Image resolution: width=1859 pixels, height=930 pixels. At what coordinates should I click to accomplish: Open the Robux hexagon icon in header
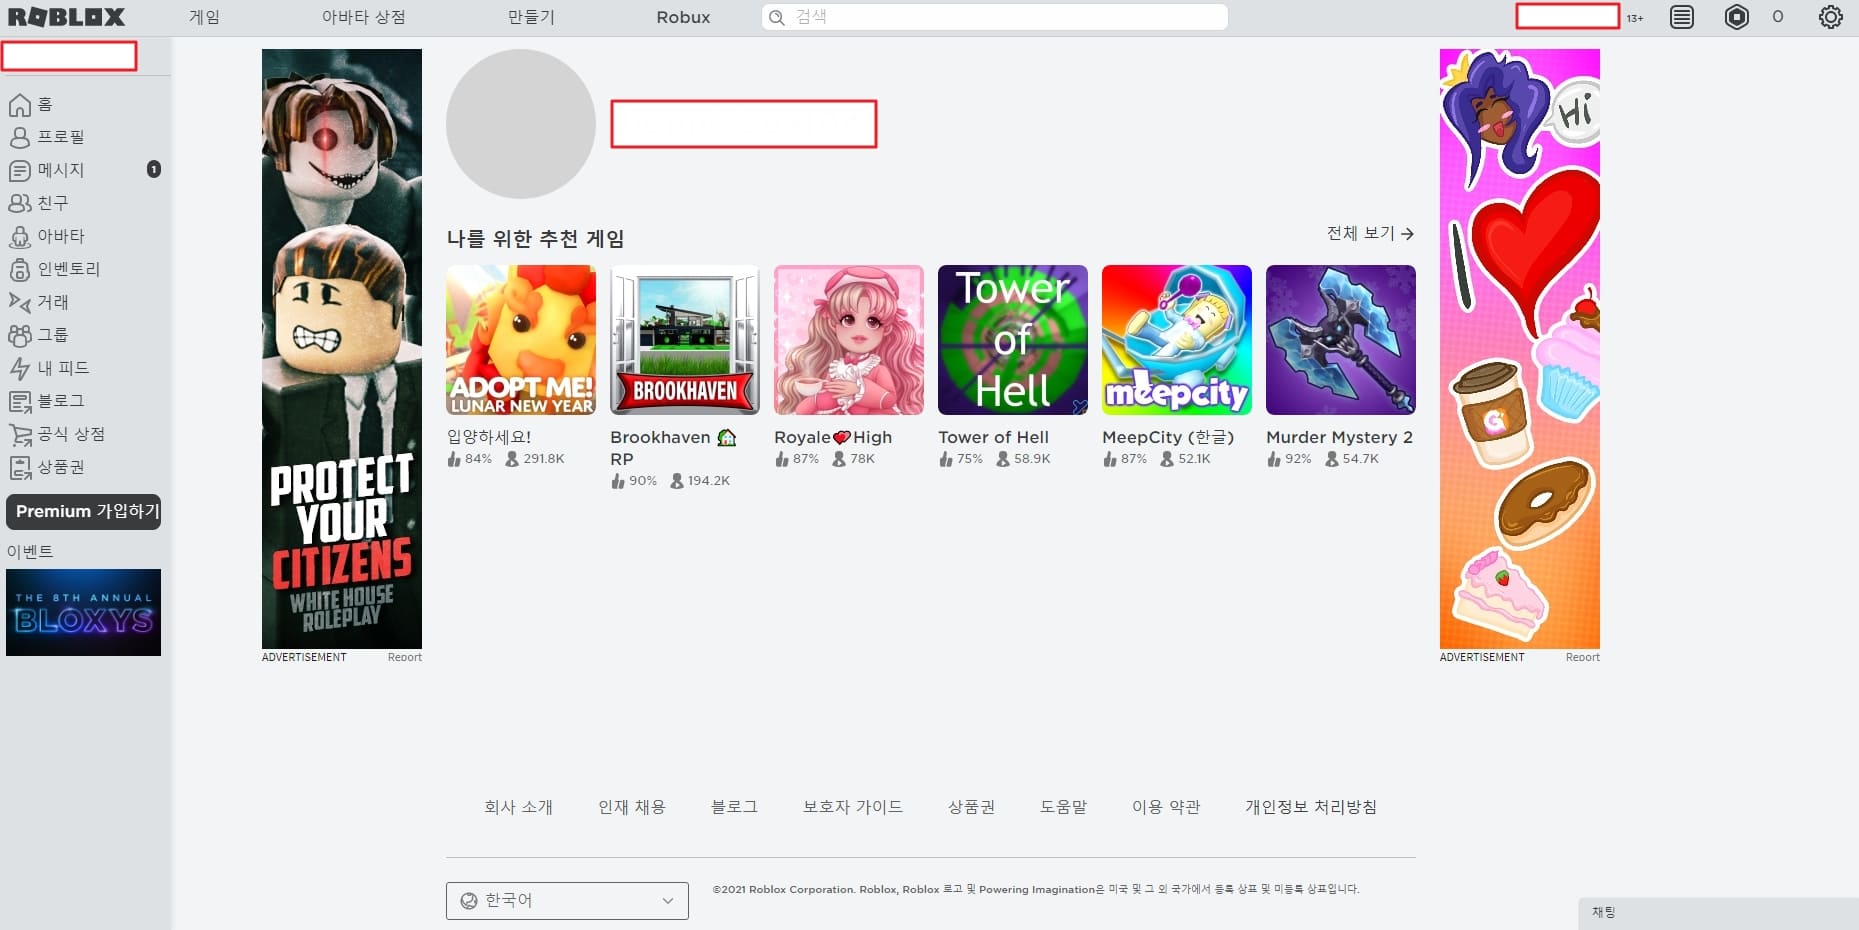(x=1737, y=17)
